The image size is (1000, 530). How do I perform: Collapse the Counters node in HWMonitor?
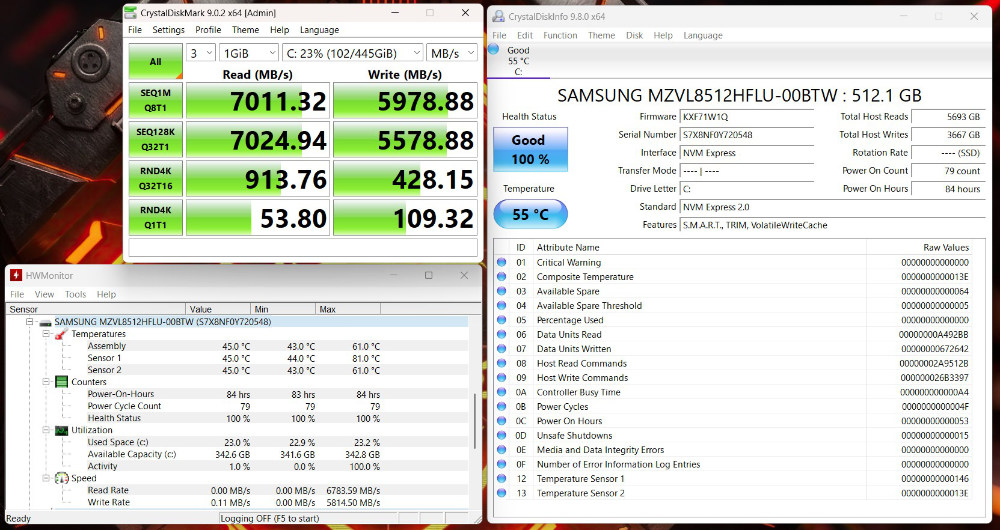46,382
